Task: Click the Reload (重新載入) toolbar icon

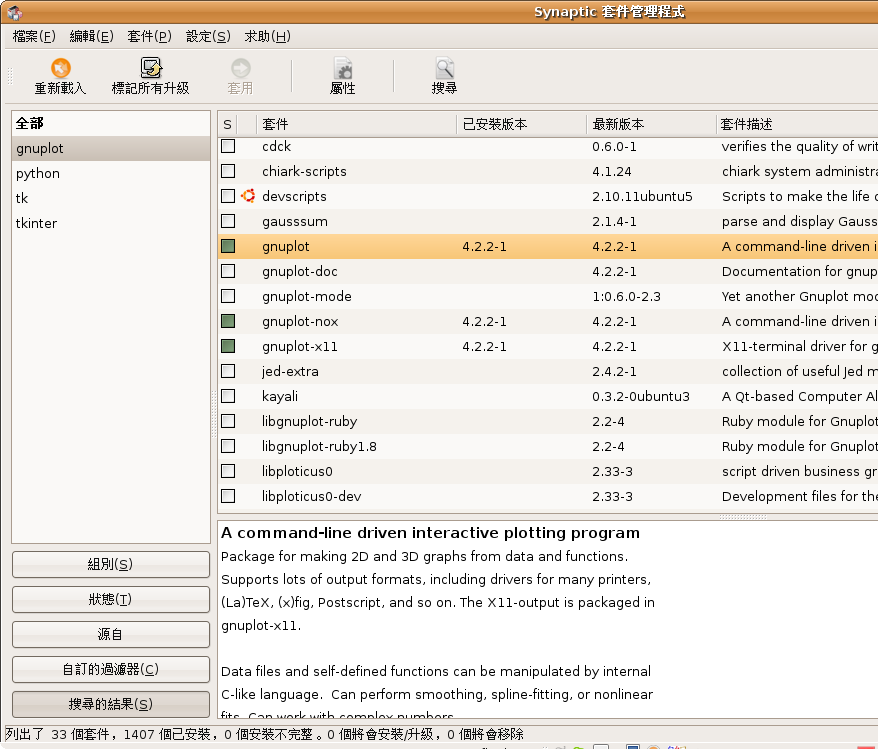Action: pyautogui.click(x=60, y=68)
